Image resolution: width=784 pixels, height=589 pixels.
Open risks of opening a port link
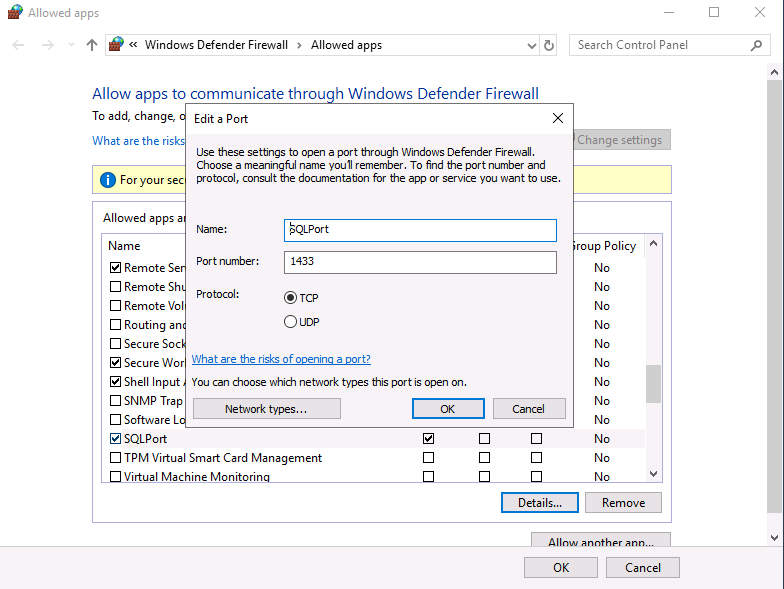click(281, 359)
